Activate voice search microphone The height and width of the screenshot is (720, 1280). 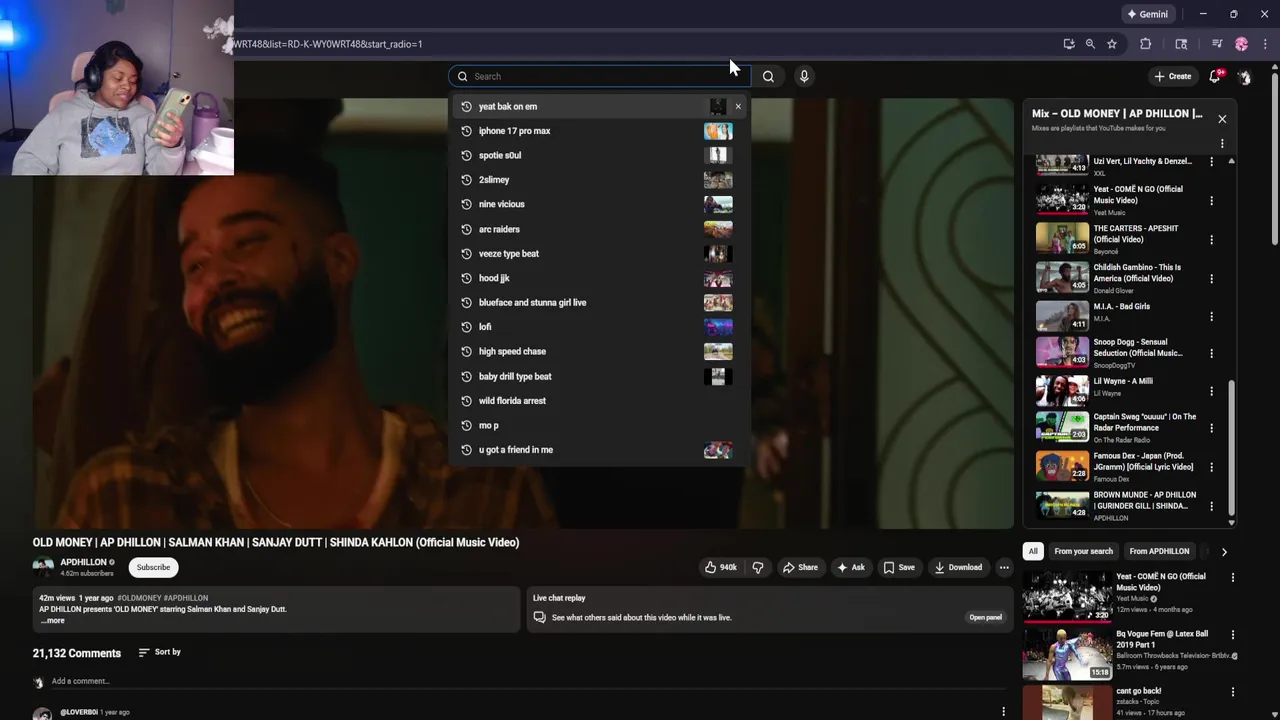(804, 76)
